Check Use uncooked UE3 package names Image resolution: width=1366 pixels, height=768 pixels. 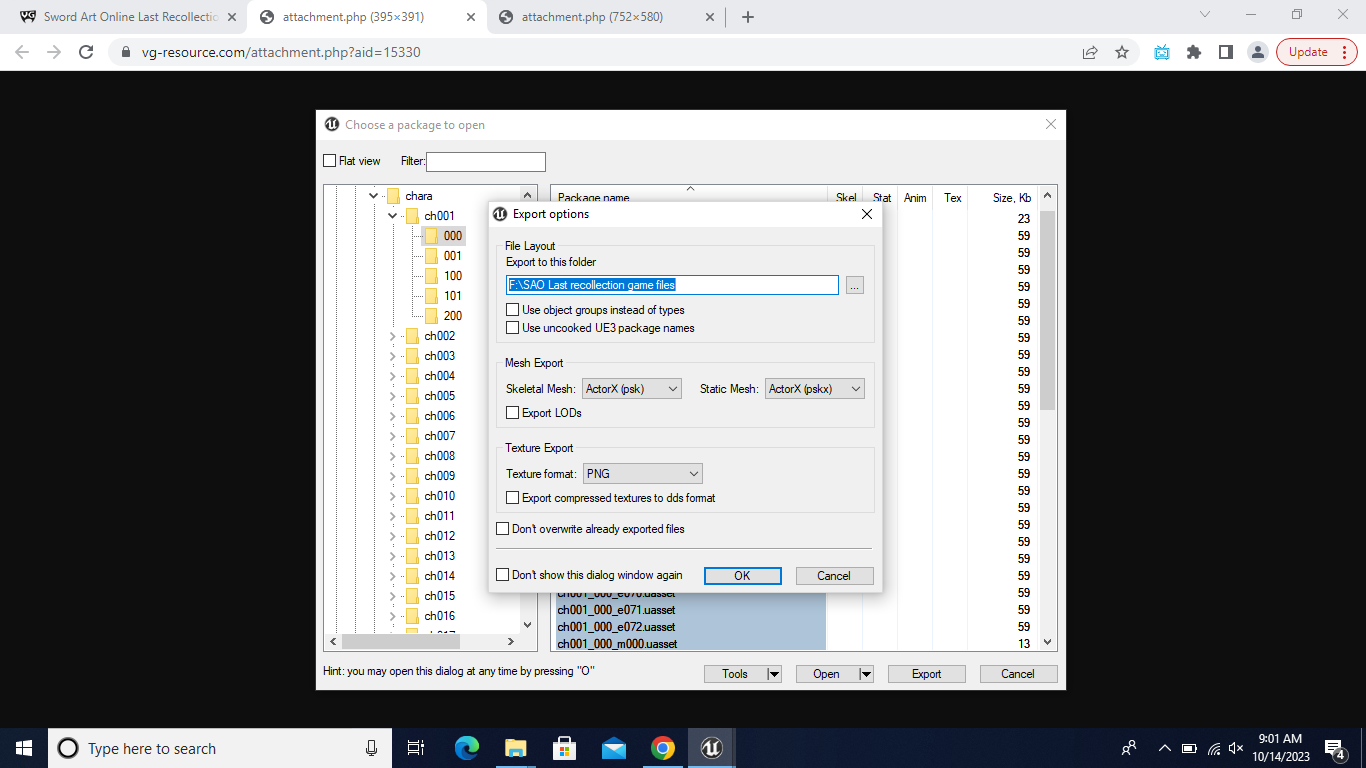[x=513, y=328]
